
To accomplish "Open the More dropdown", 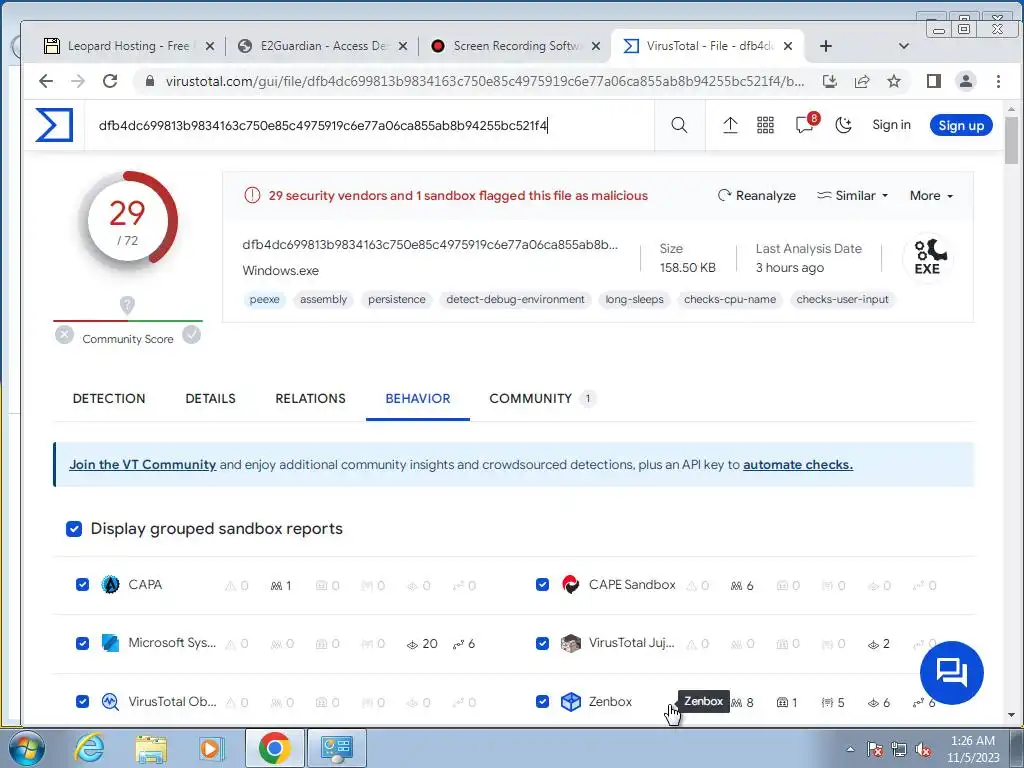I will pos(931,195).
